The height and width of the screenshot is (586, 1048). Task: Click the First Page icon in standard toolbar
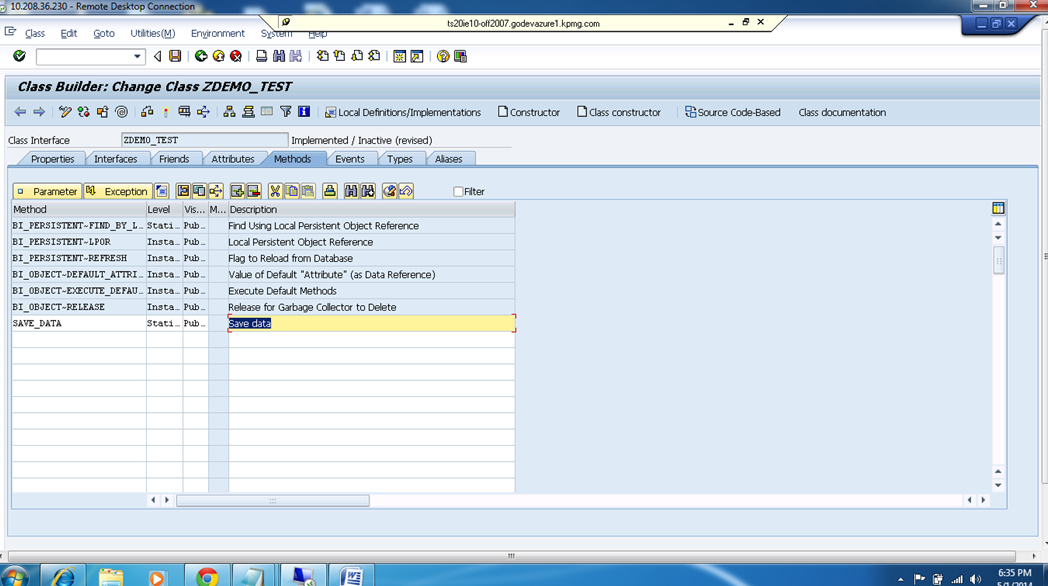[323, 56]
